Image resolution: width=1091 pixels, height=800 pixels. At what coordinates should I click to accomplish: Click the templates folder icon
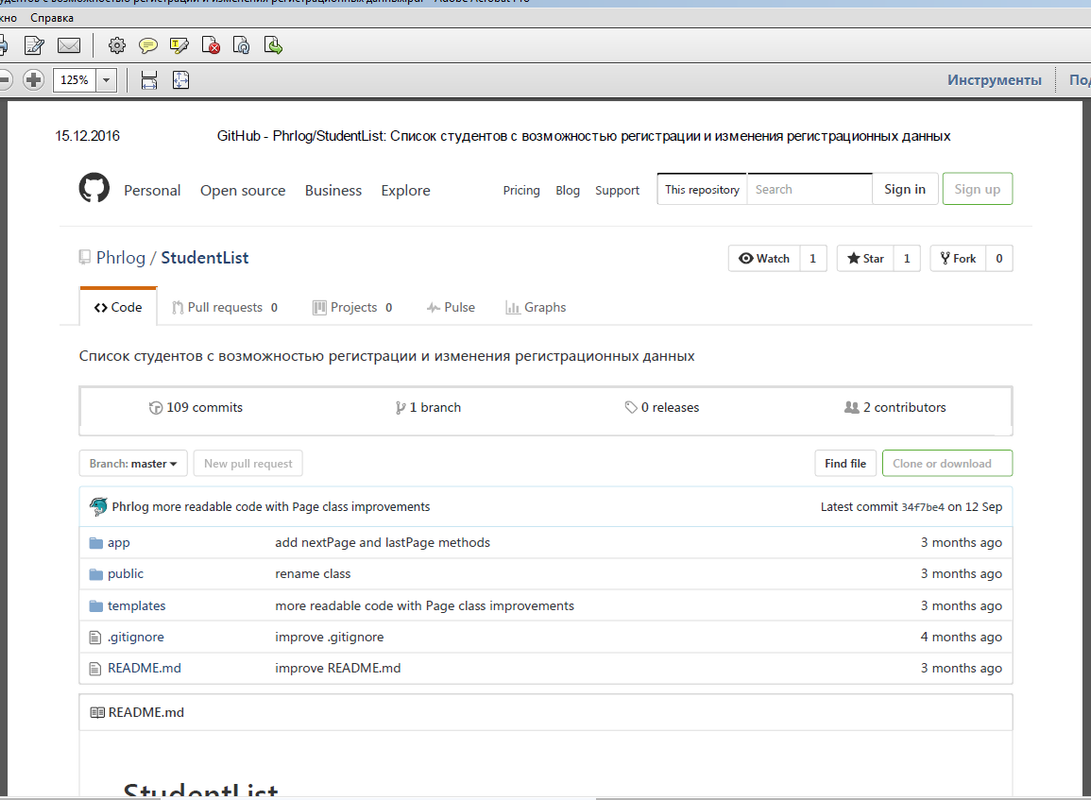(x=96, y=607)
